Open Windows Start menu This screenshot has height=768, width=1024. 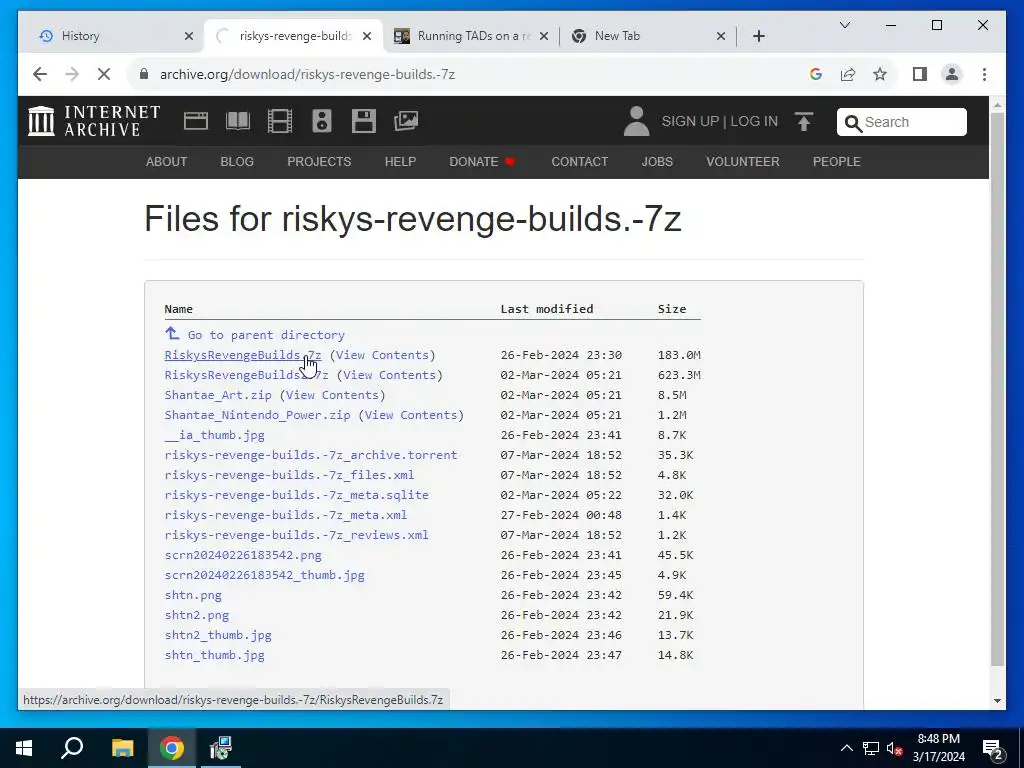point(24,748)
